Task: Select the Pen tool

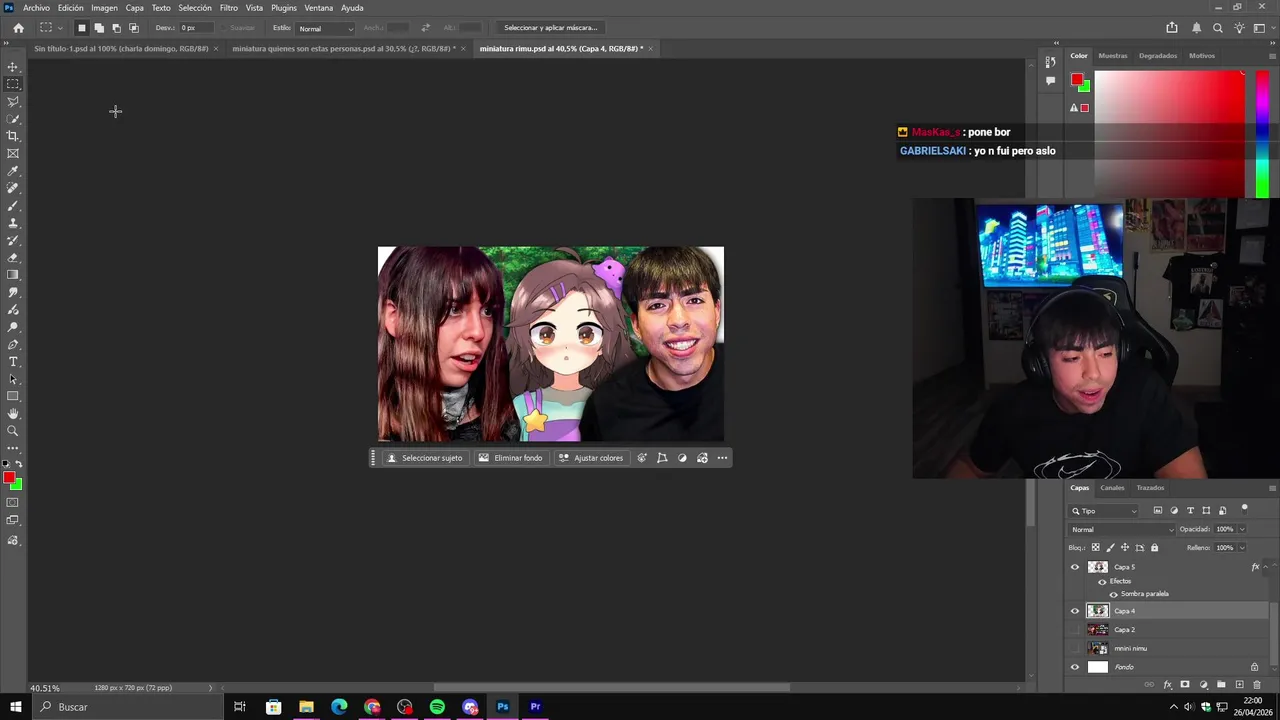Action: pos(13,344)
